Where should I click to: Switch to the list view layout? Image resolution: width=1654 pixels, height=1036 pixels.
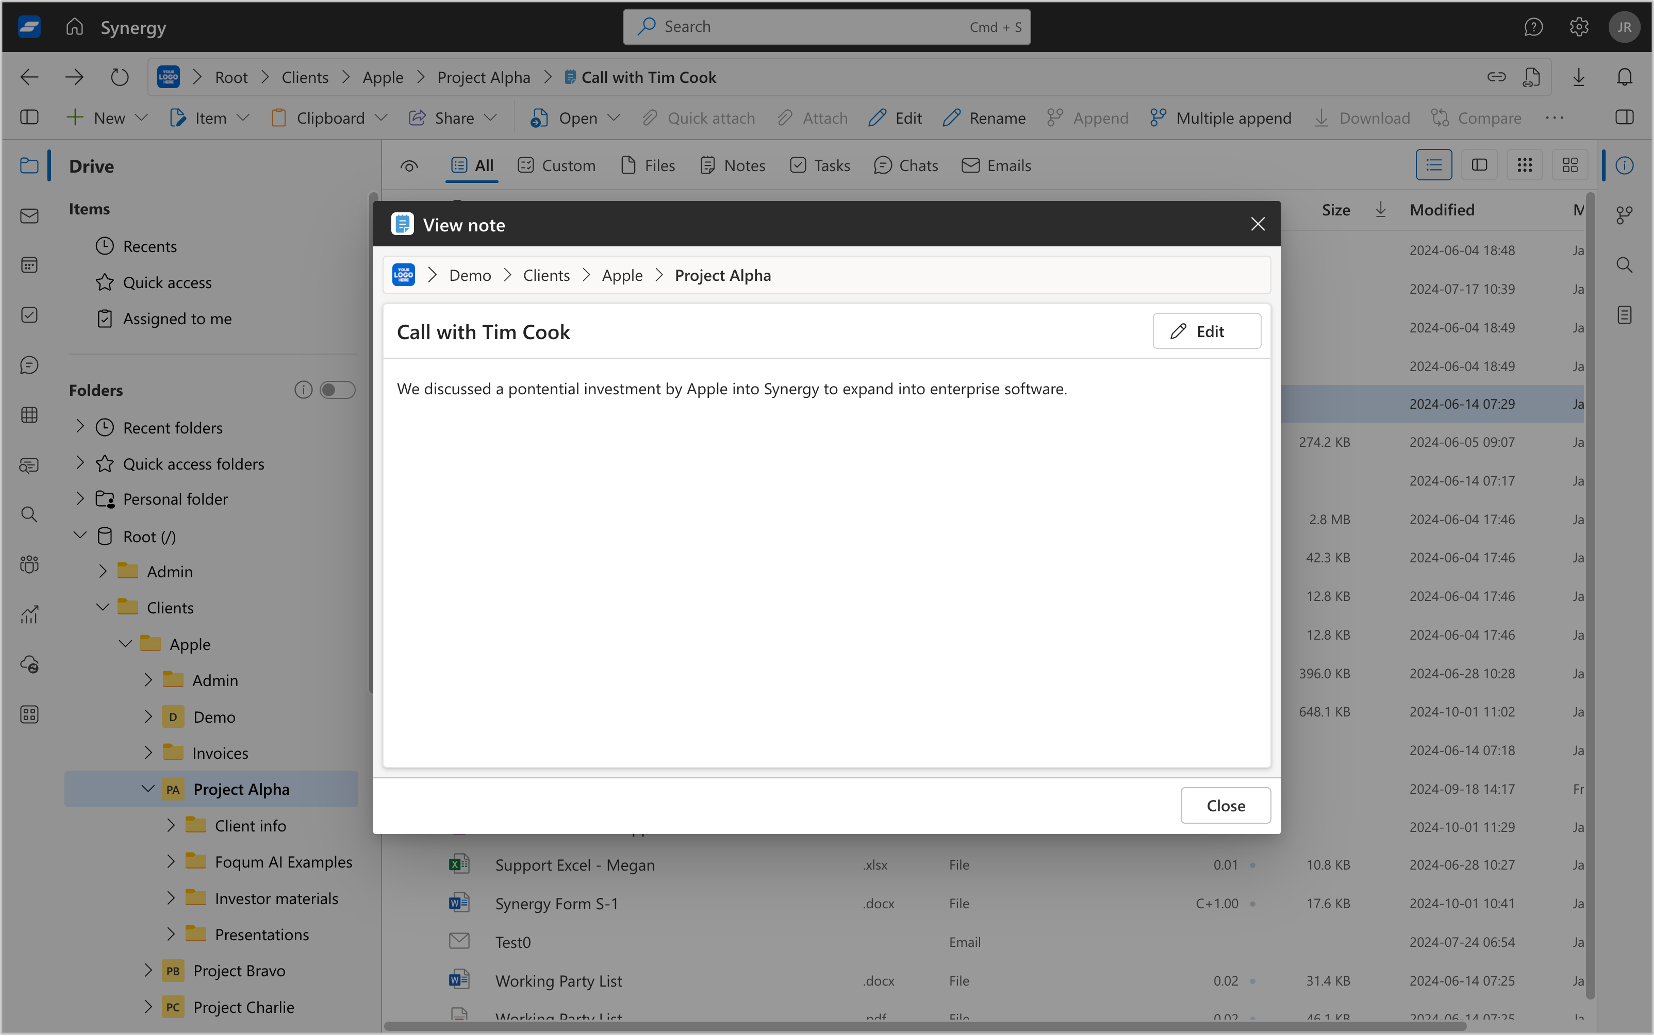pyautogui.click(x=1434, y=165)
